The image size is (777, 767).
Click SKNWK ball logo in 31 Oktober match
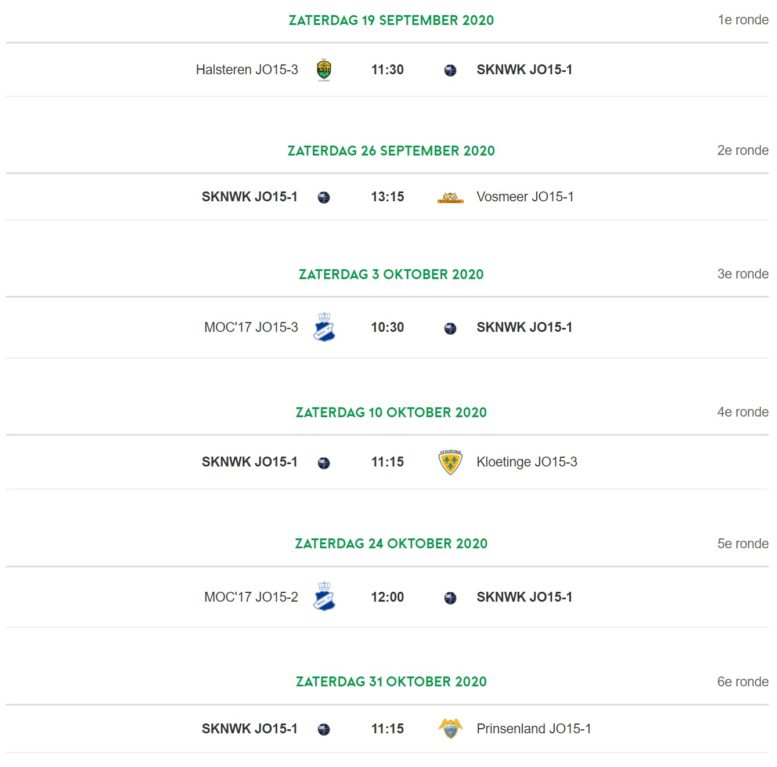click(324, 729)
